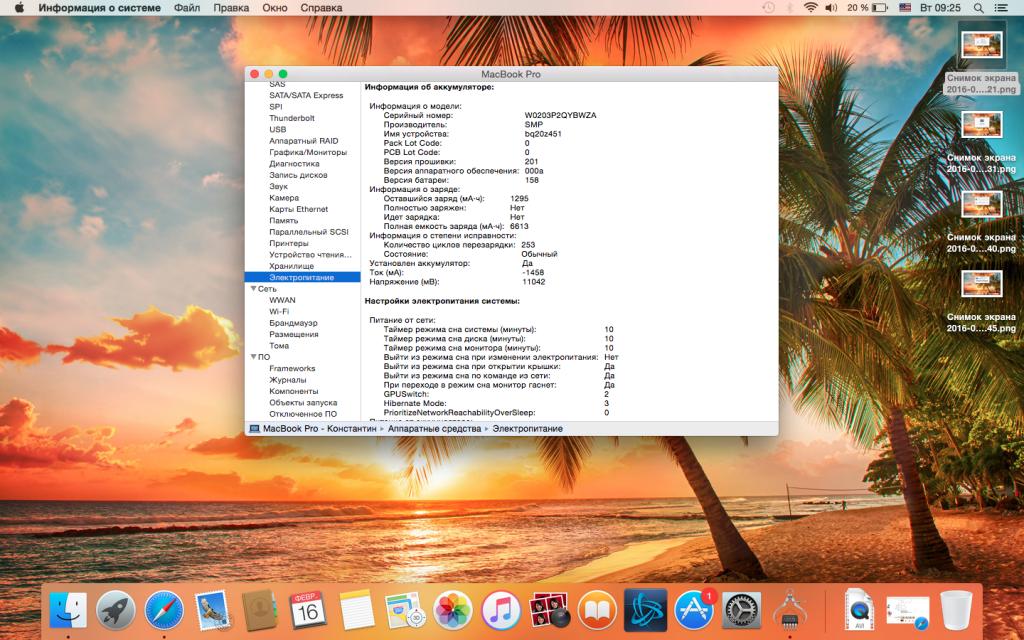Select Wi-Fi in the sidebar list
Image resolution: width=1024 pixels, height=640 pixels.
tap(279, 312)
